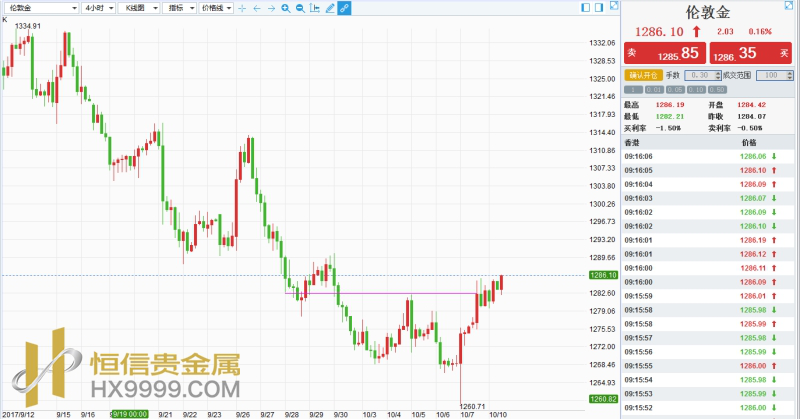Viewport: 800px width, 419px height.
Task: Open the 指标 indicators menu
Action: coord(180,8)
